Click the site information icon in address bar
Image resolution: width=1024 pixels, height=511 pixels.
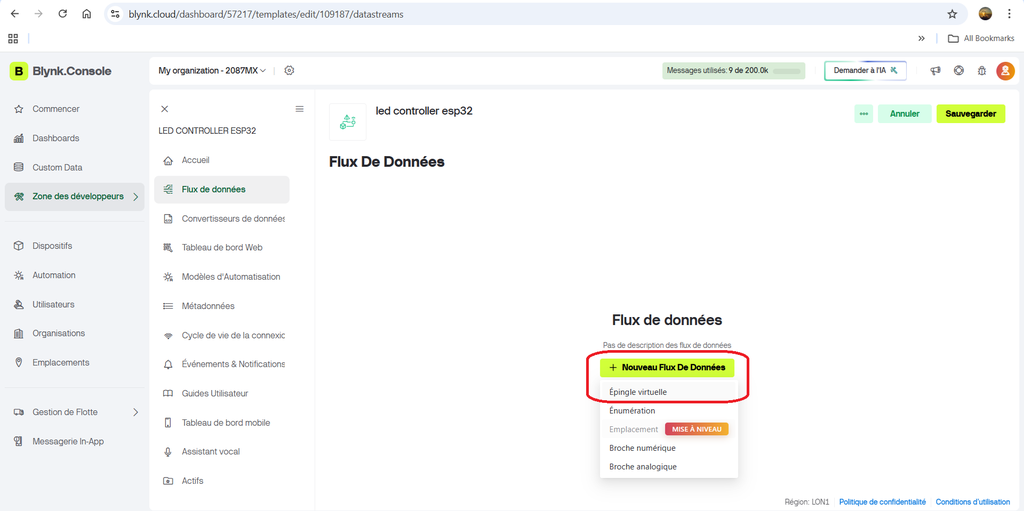115,14
